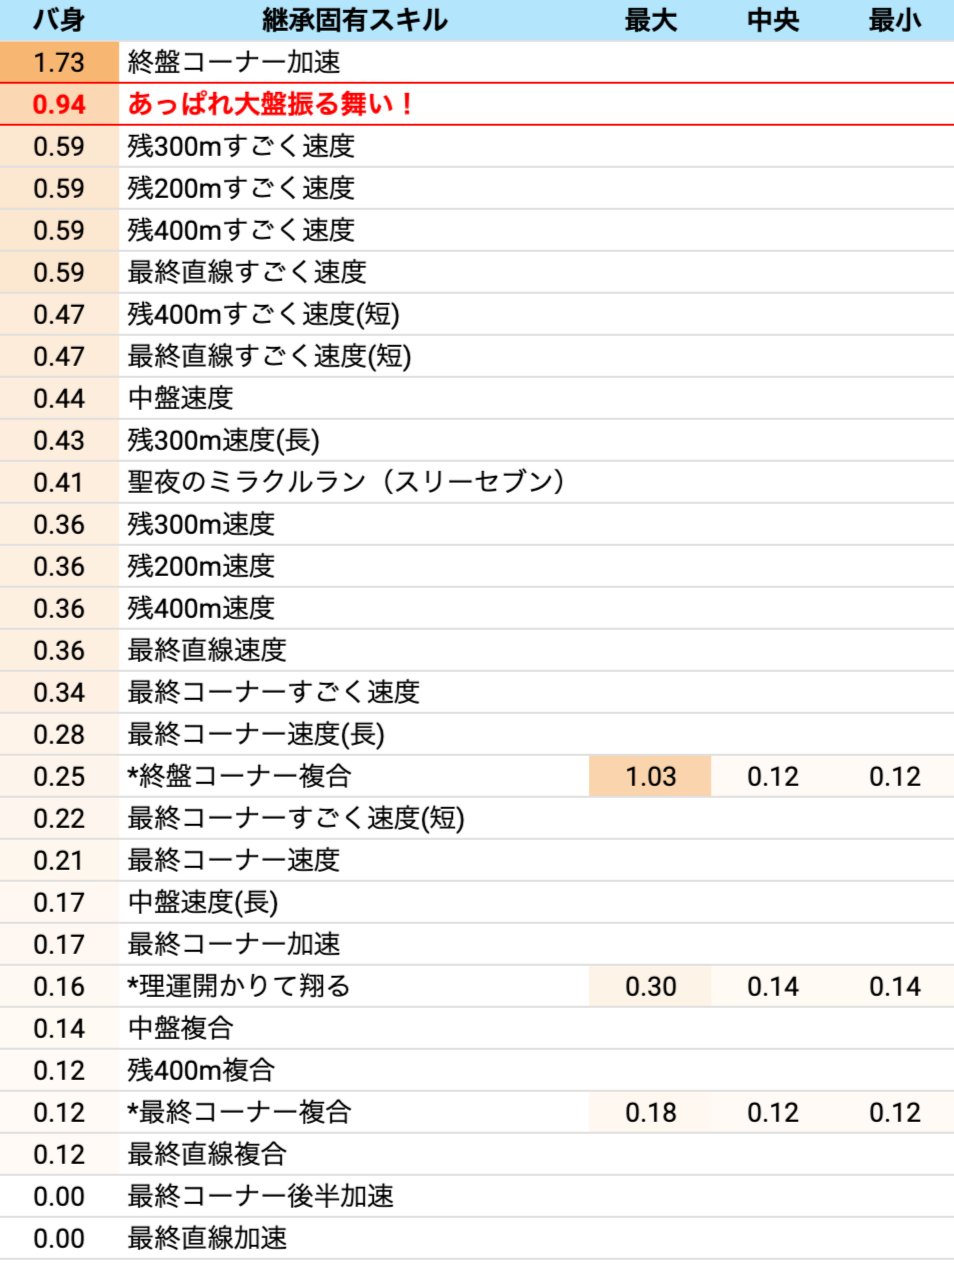The width and height of the screenshot is (954, 1263).
Task: Click the 中盤速度 skill cell
Action: [180, 398]
